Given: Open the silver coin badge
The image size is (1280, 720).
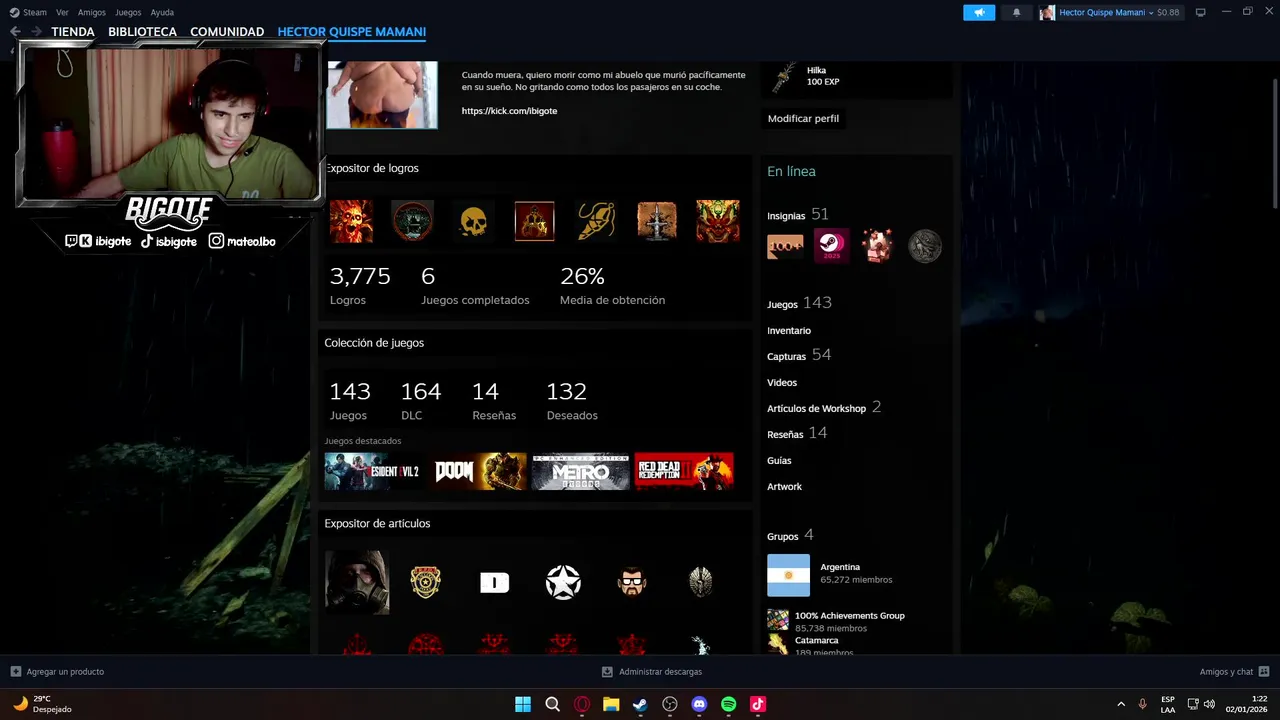Looking at the screenshot, I should pos(925,246).
